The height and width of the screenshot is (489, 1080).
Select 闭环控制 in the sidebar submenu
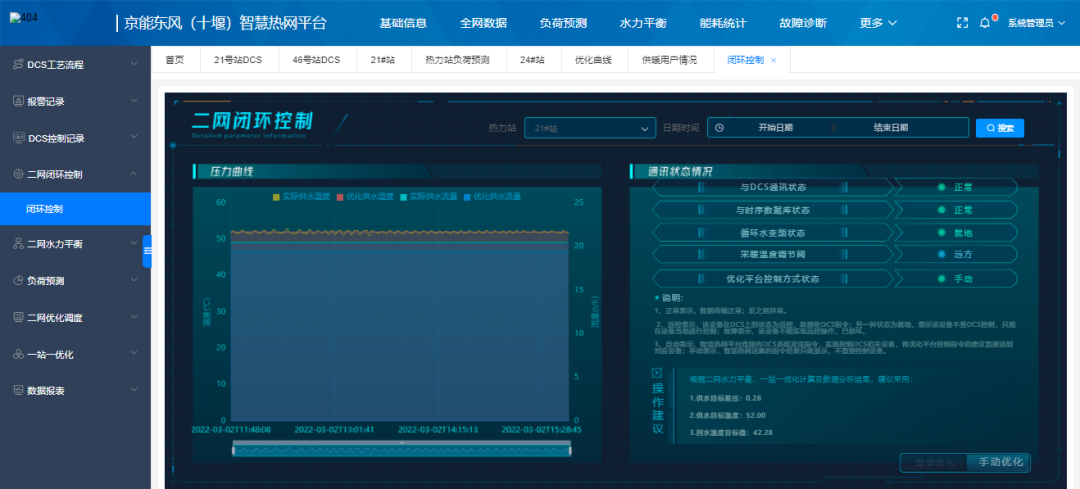click(45, 209)
